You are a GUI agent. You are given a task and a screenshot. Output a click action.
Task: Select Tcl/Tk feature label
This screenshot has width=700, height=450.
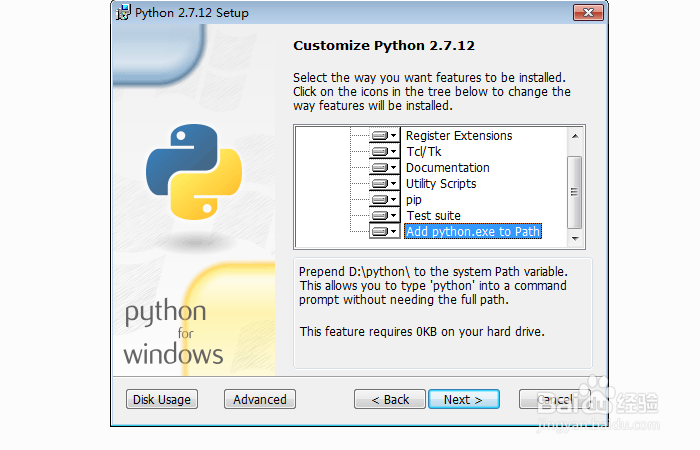pos(424,151)
